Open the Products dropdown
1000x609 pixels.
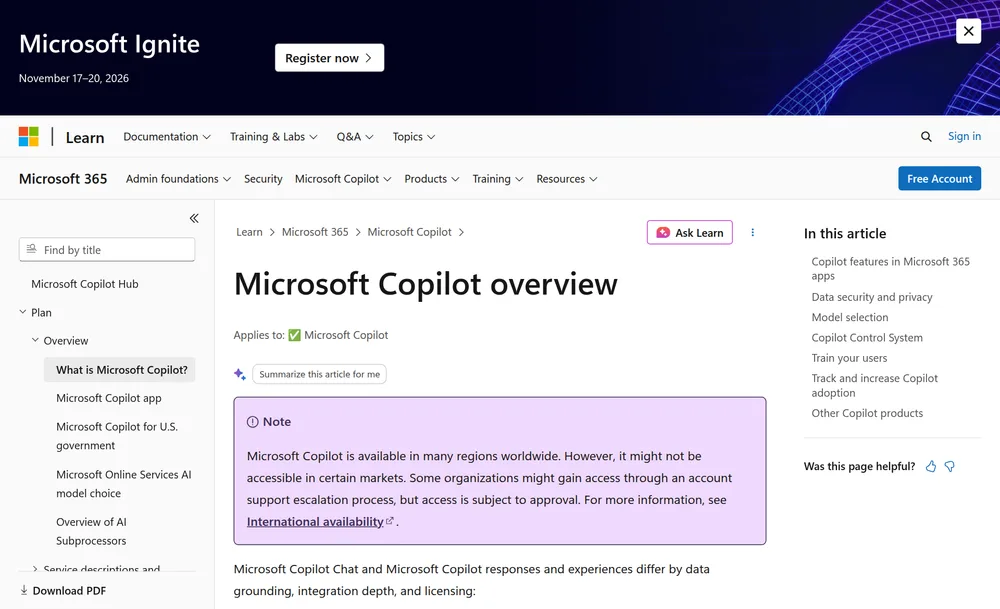(432, 179)
